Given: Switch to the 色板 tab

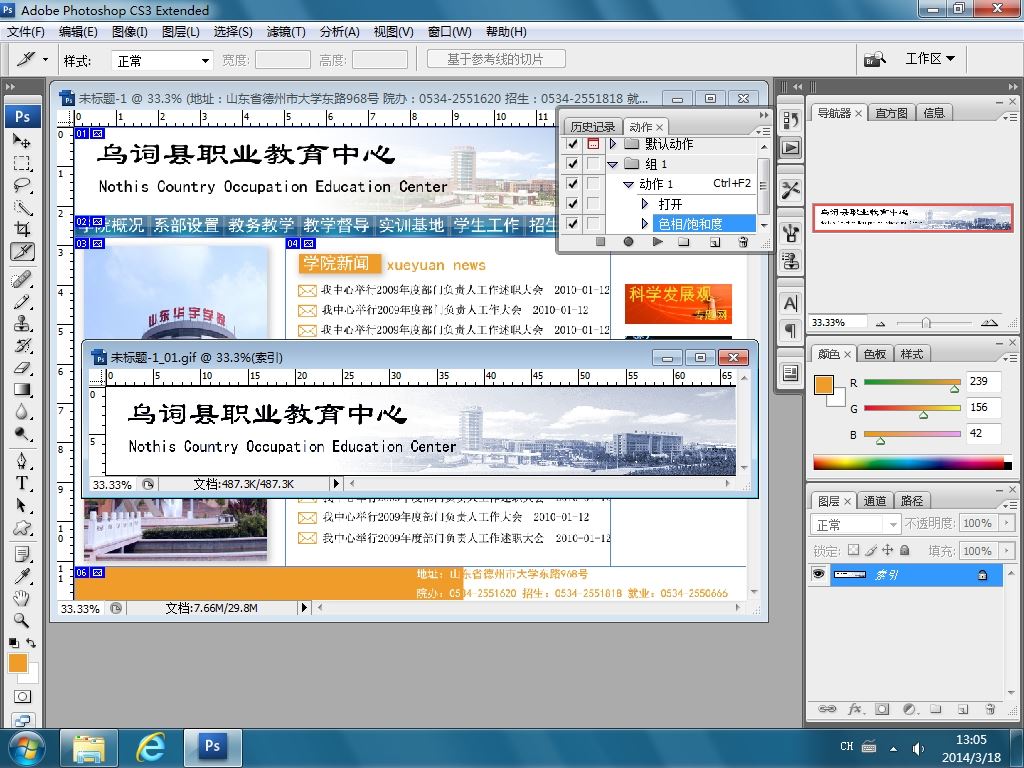Looking at the screenshot, I should click(x=874, y=354).
